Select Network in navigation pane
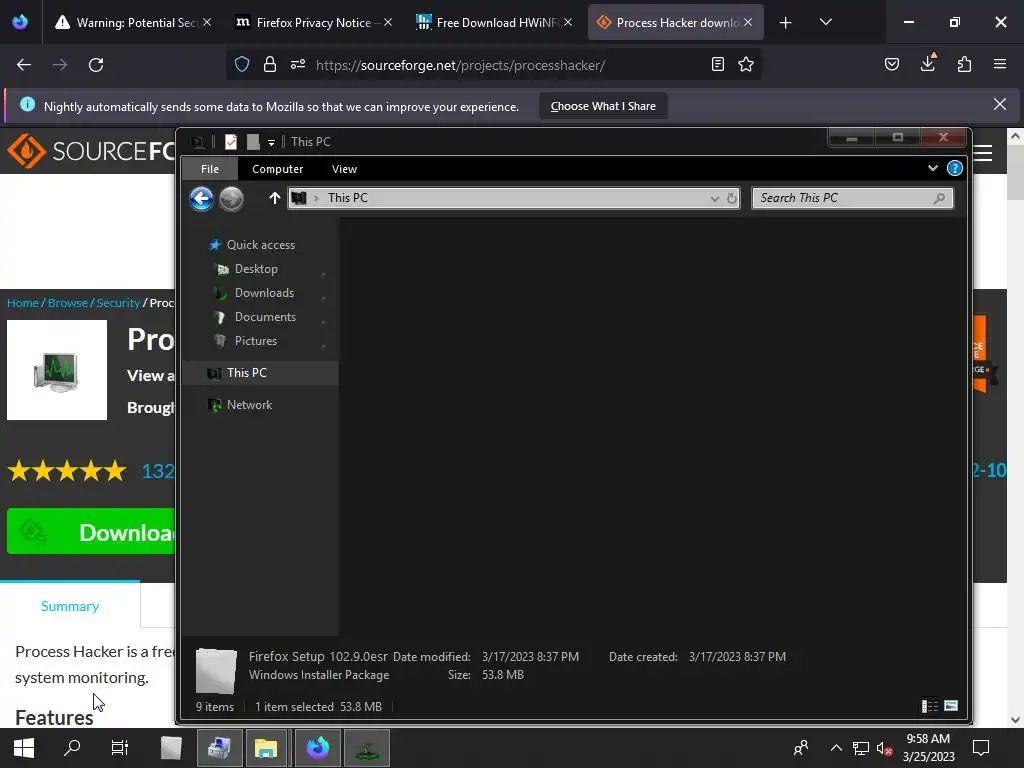 (x=249, y=405)
